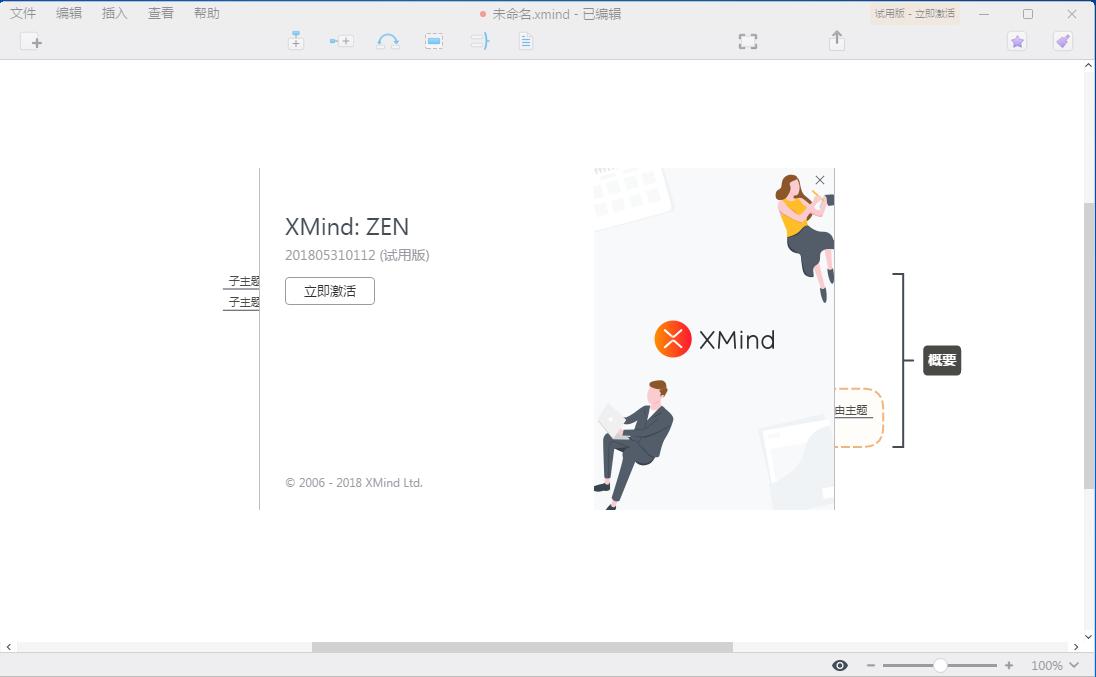
Task: Add a boundary with toolbar icon
Action: pyautogui.click(x=434, y=41)
